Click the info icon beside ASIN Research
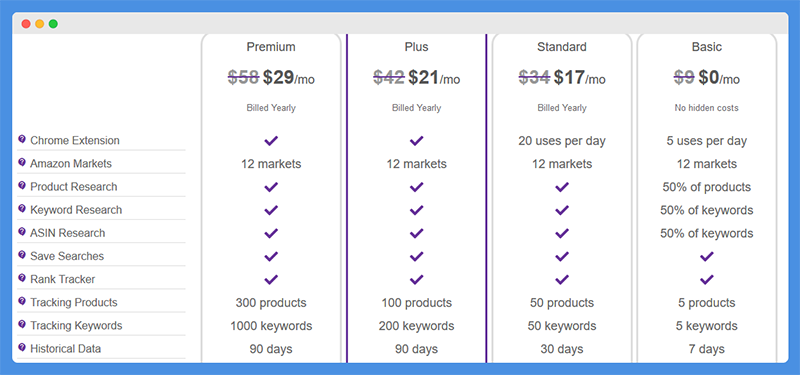The image size is (800, 375). pos(22,232)
